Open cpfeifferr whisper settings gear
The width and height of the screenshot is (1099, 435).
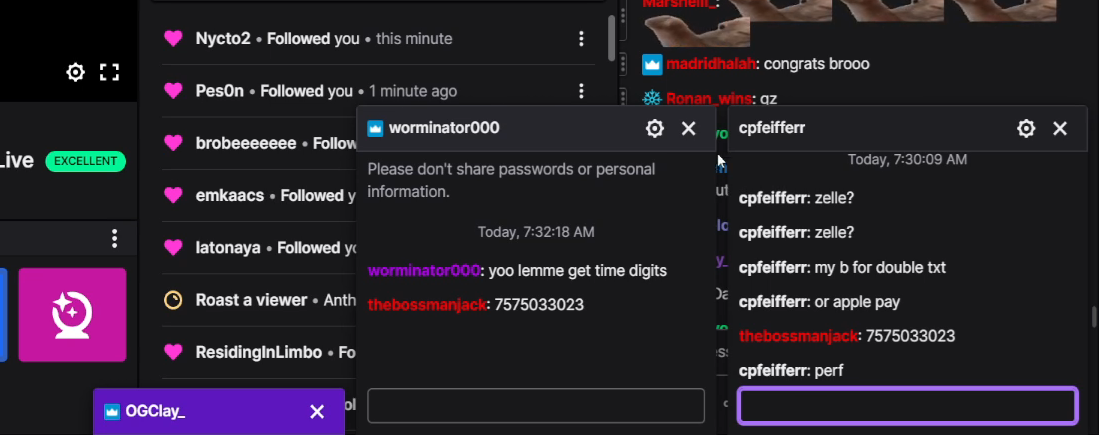(x=1026, y=128)
